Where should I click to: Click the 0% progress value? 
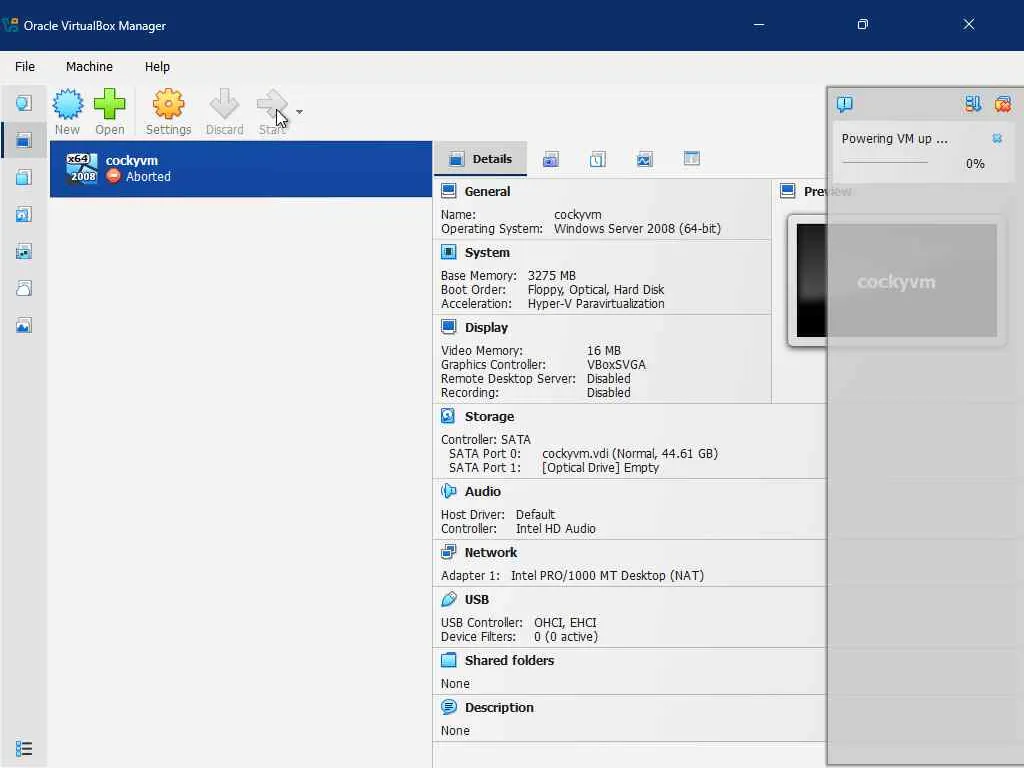click(975, 163)
